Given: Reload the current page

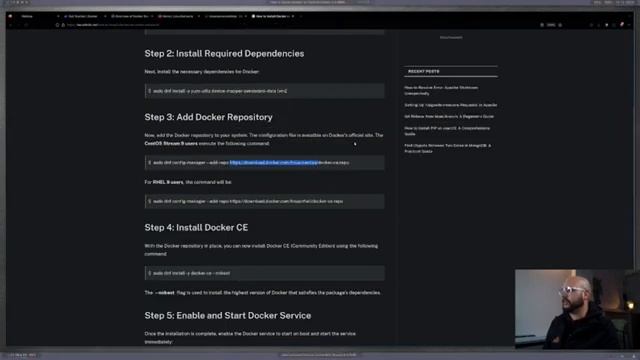Looking at the screenshot, I should [x=26, y=25].
